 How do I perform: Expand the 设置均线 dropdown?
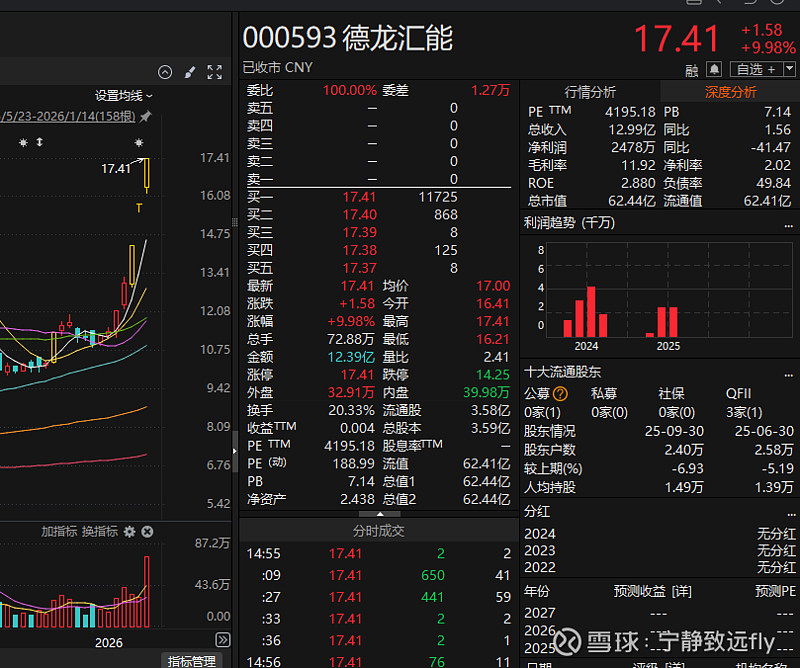(123, 95)
